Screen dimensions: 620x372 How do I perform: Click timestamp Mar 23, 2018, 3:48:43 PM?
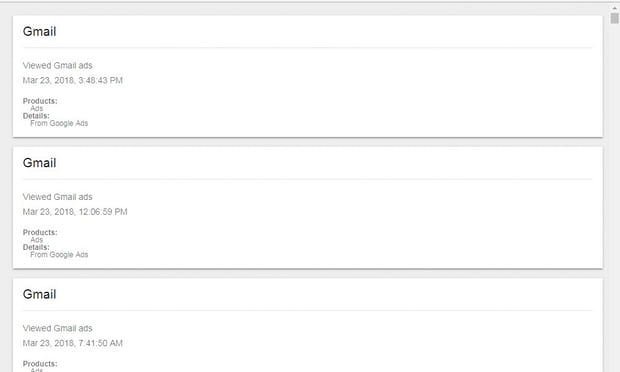click(x=73, y=81)
